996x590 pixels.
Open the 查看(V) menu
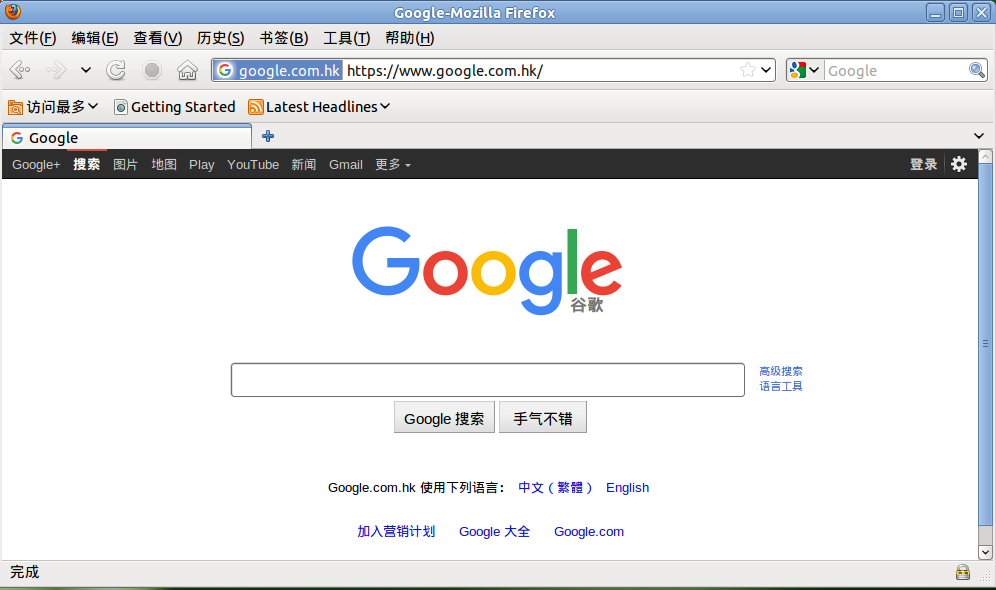[158, 38]
